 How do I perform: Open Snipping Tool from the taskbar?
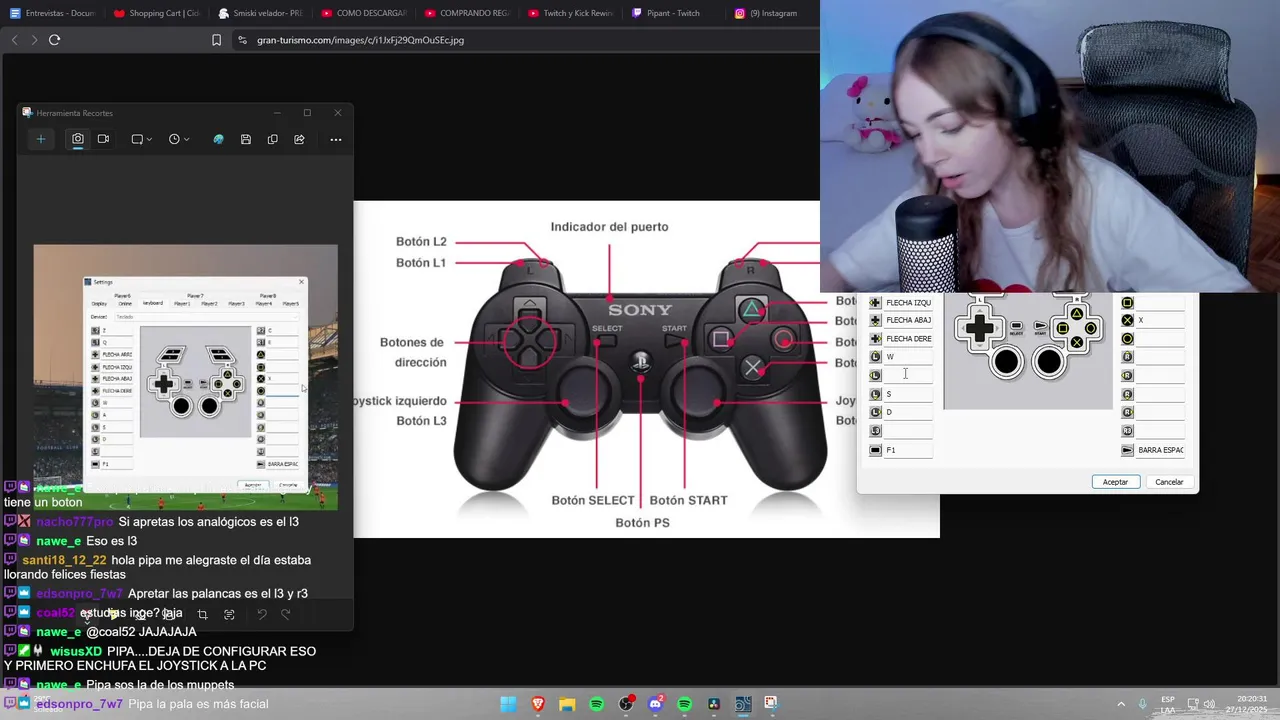click(x=771, y=704)
